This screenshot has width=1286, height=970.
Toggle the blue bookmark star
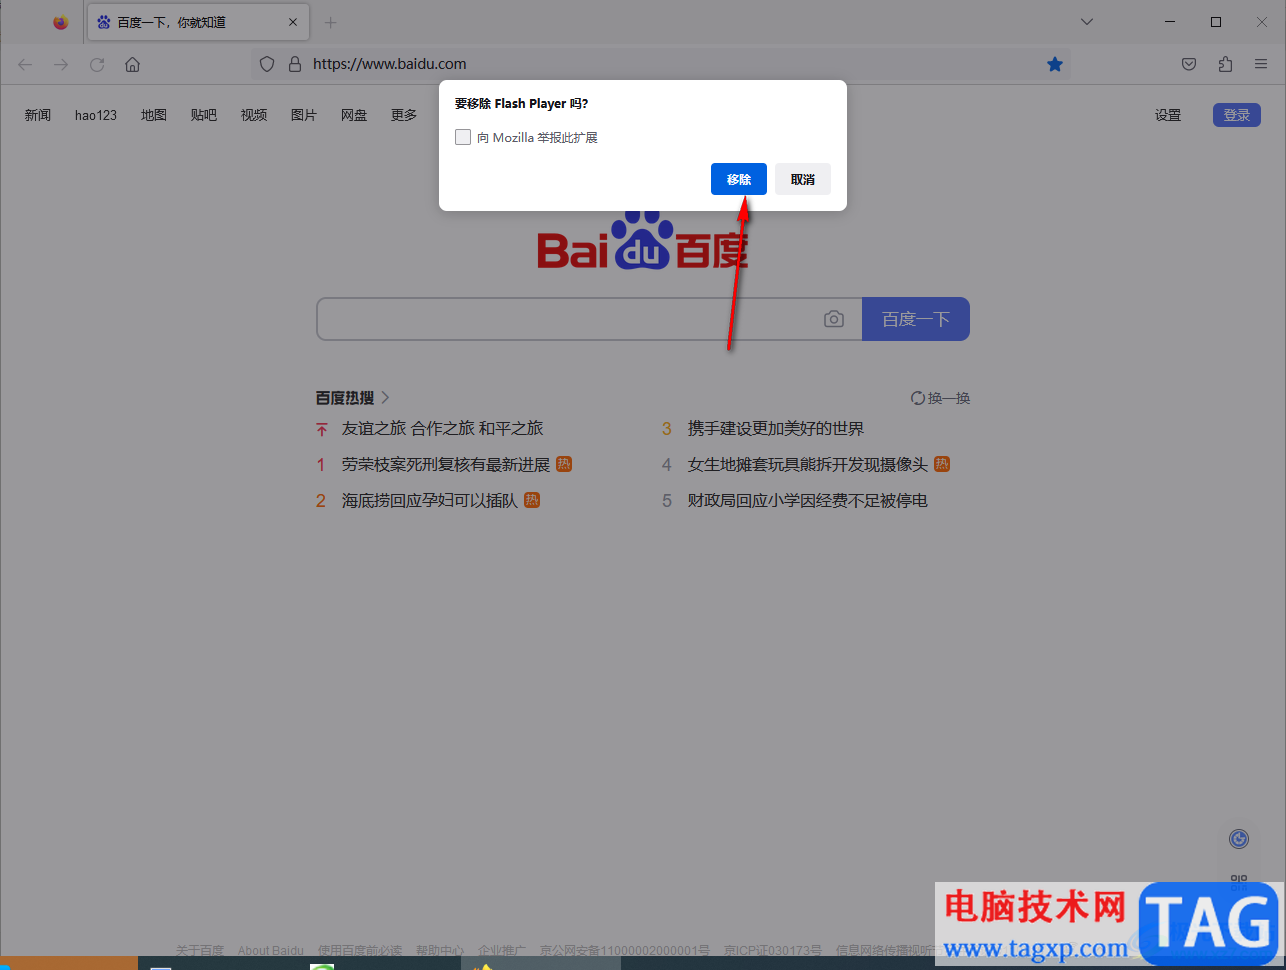click(1055, 64)
